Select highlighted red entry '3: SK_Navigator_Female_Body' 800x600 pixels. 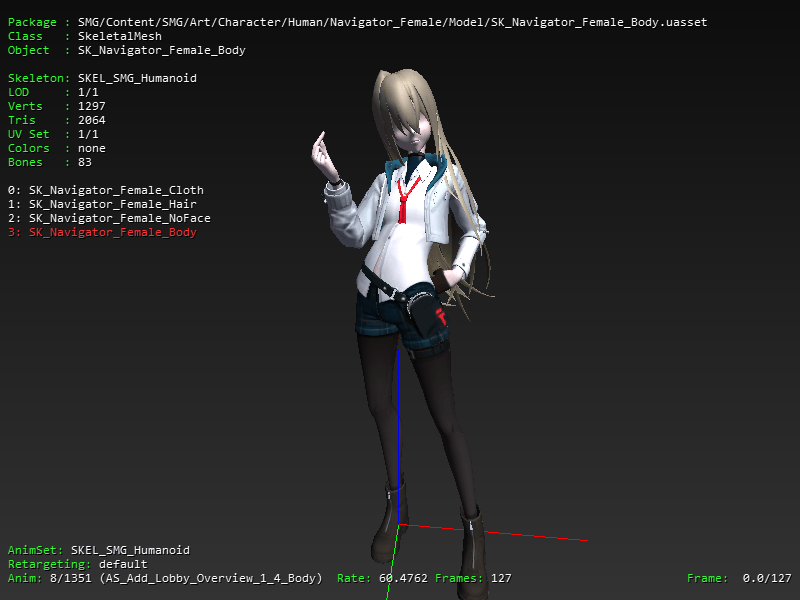click(102, 232)
